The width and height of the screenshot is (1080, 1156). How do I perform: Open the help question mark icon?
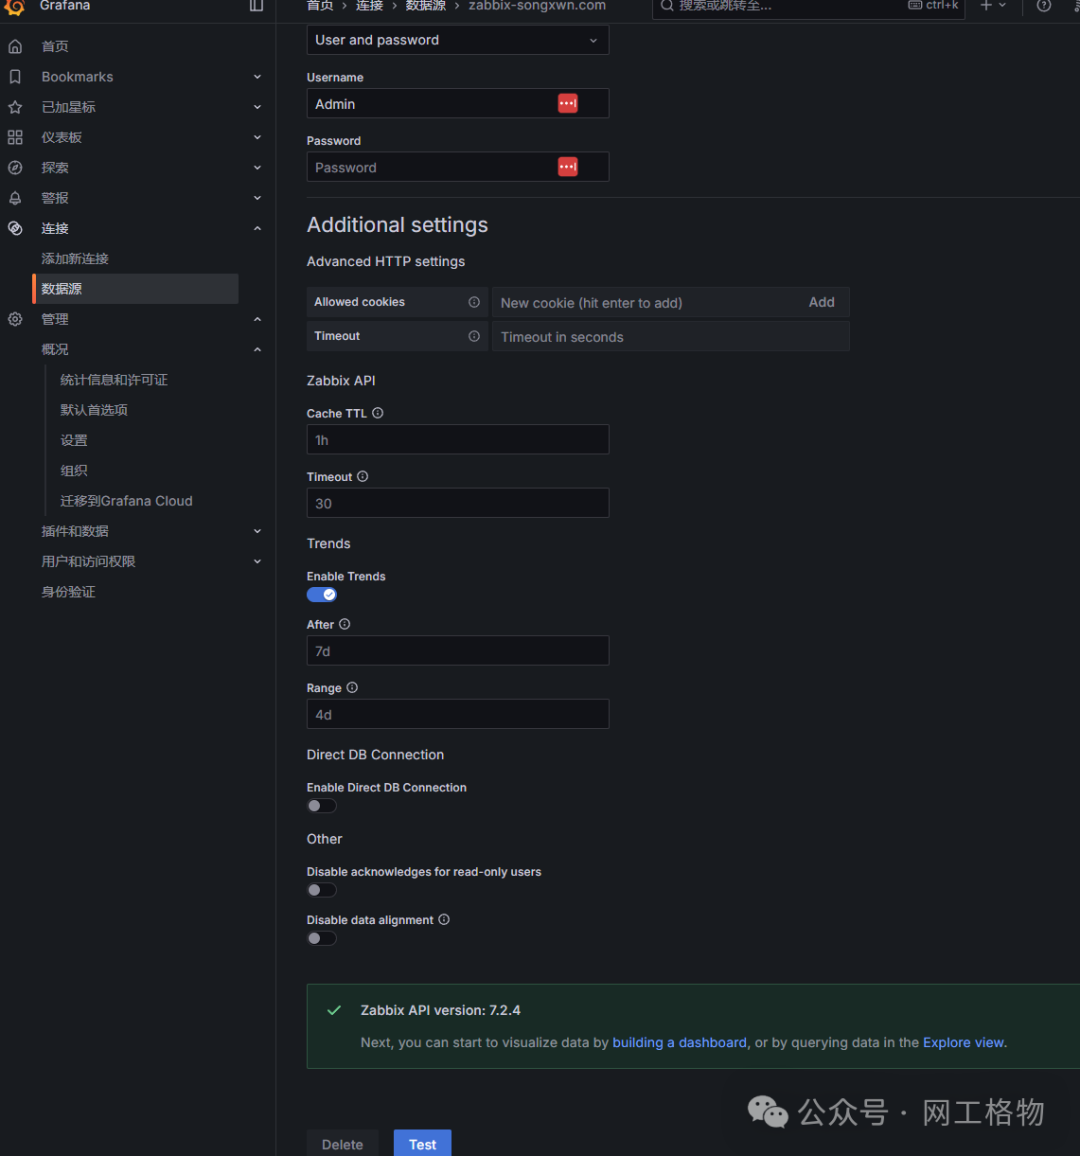(1044, 6)
